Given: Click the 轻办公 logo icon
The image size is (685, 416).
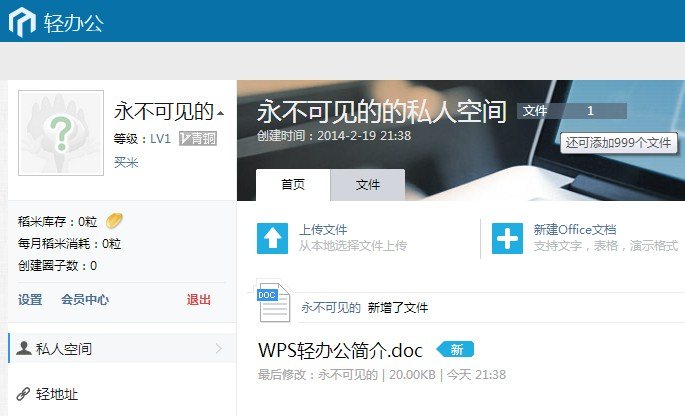Looking at the screenshot, I should [22, 22].
